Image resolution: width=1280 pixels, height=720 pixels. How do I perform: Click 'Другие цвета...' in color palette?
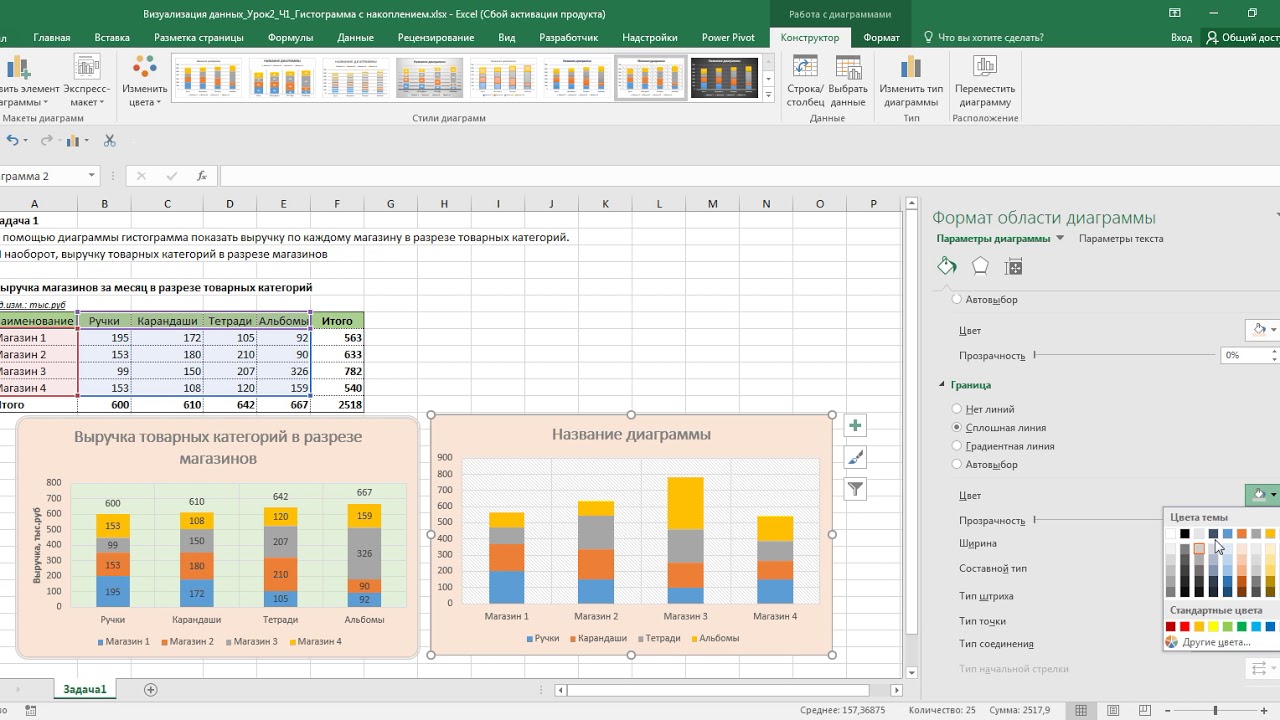[1215, 642]
